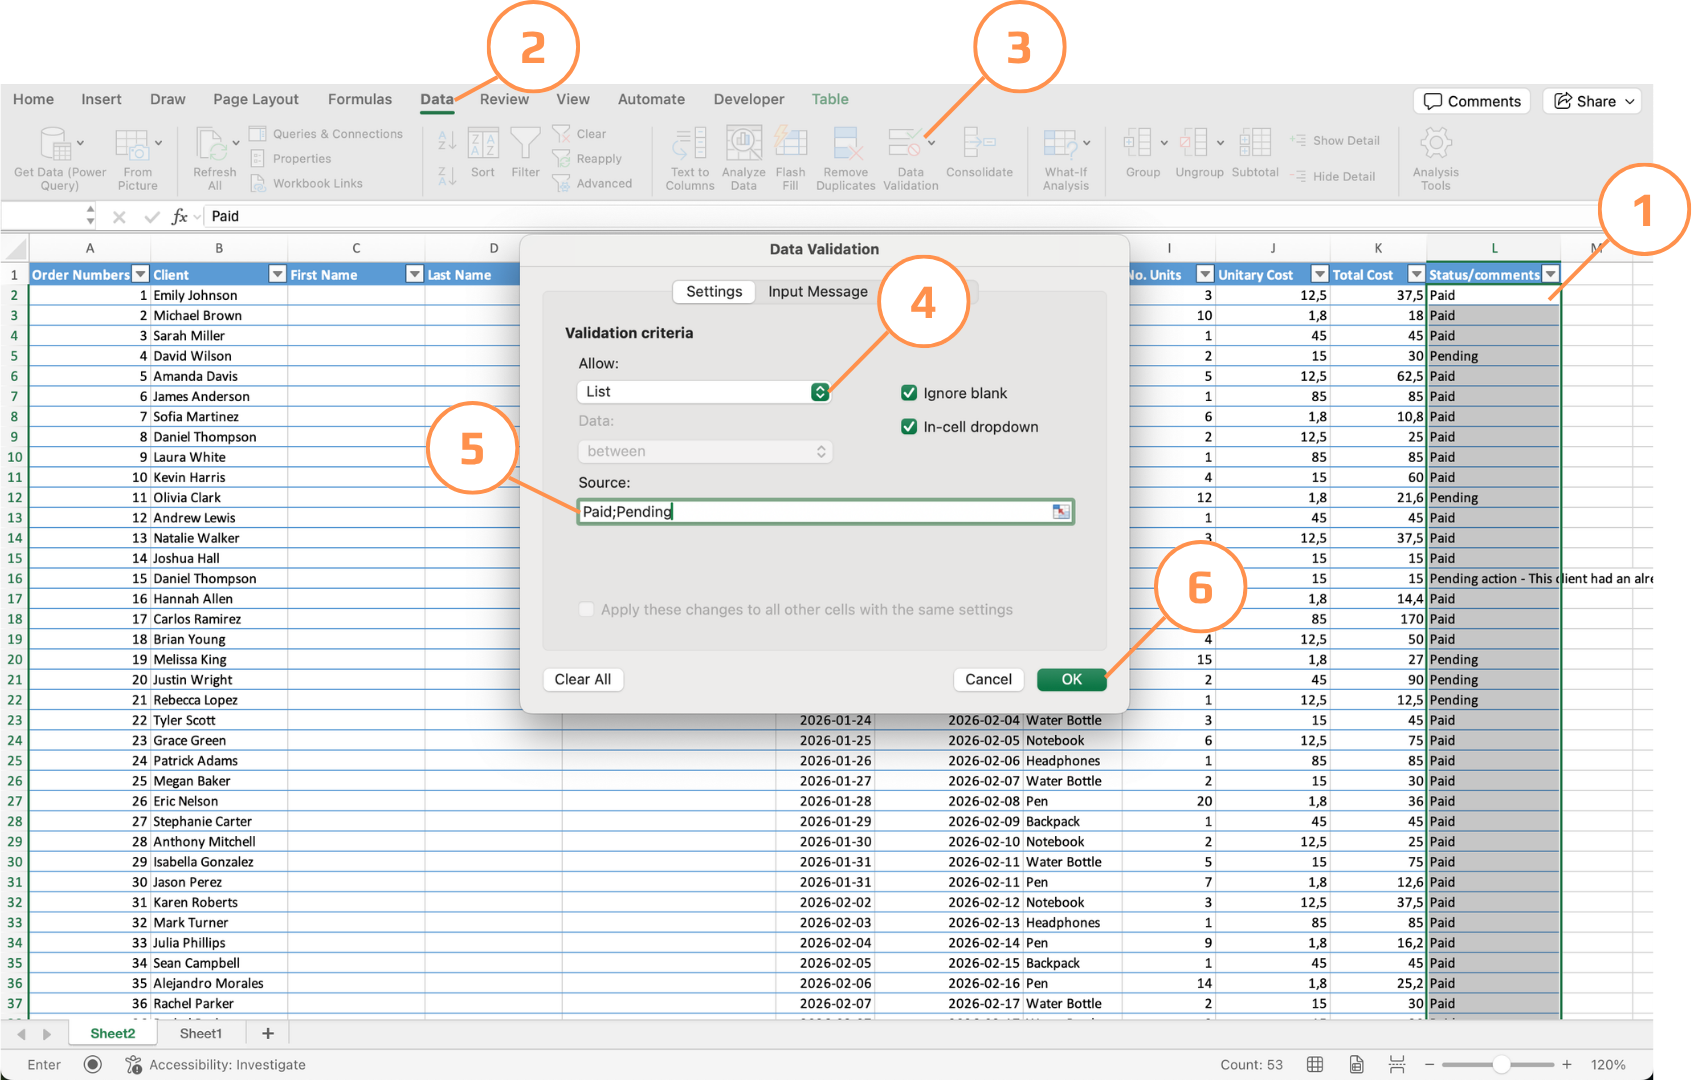Click the Refresh All icon
The image size is (1694, 1080).
[213, 145]
